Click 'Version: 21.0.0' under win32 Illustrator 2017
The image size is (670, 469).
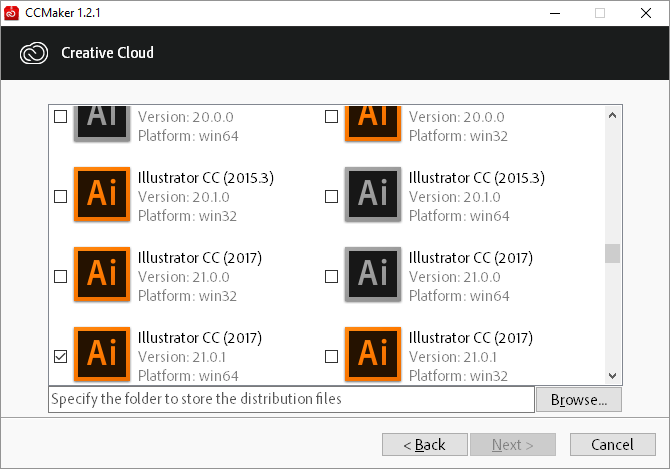[x=184, y=277]
